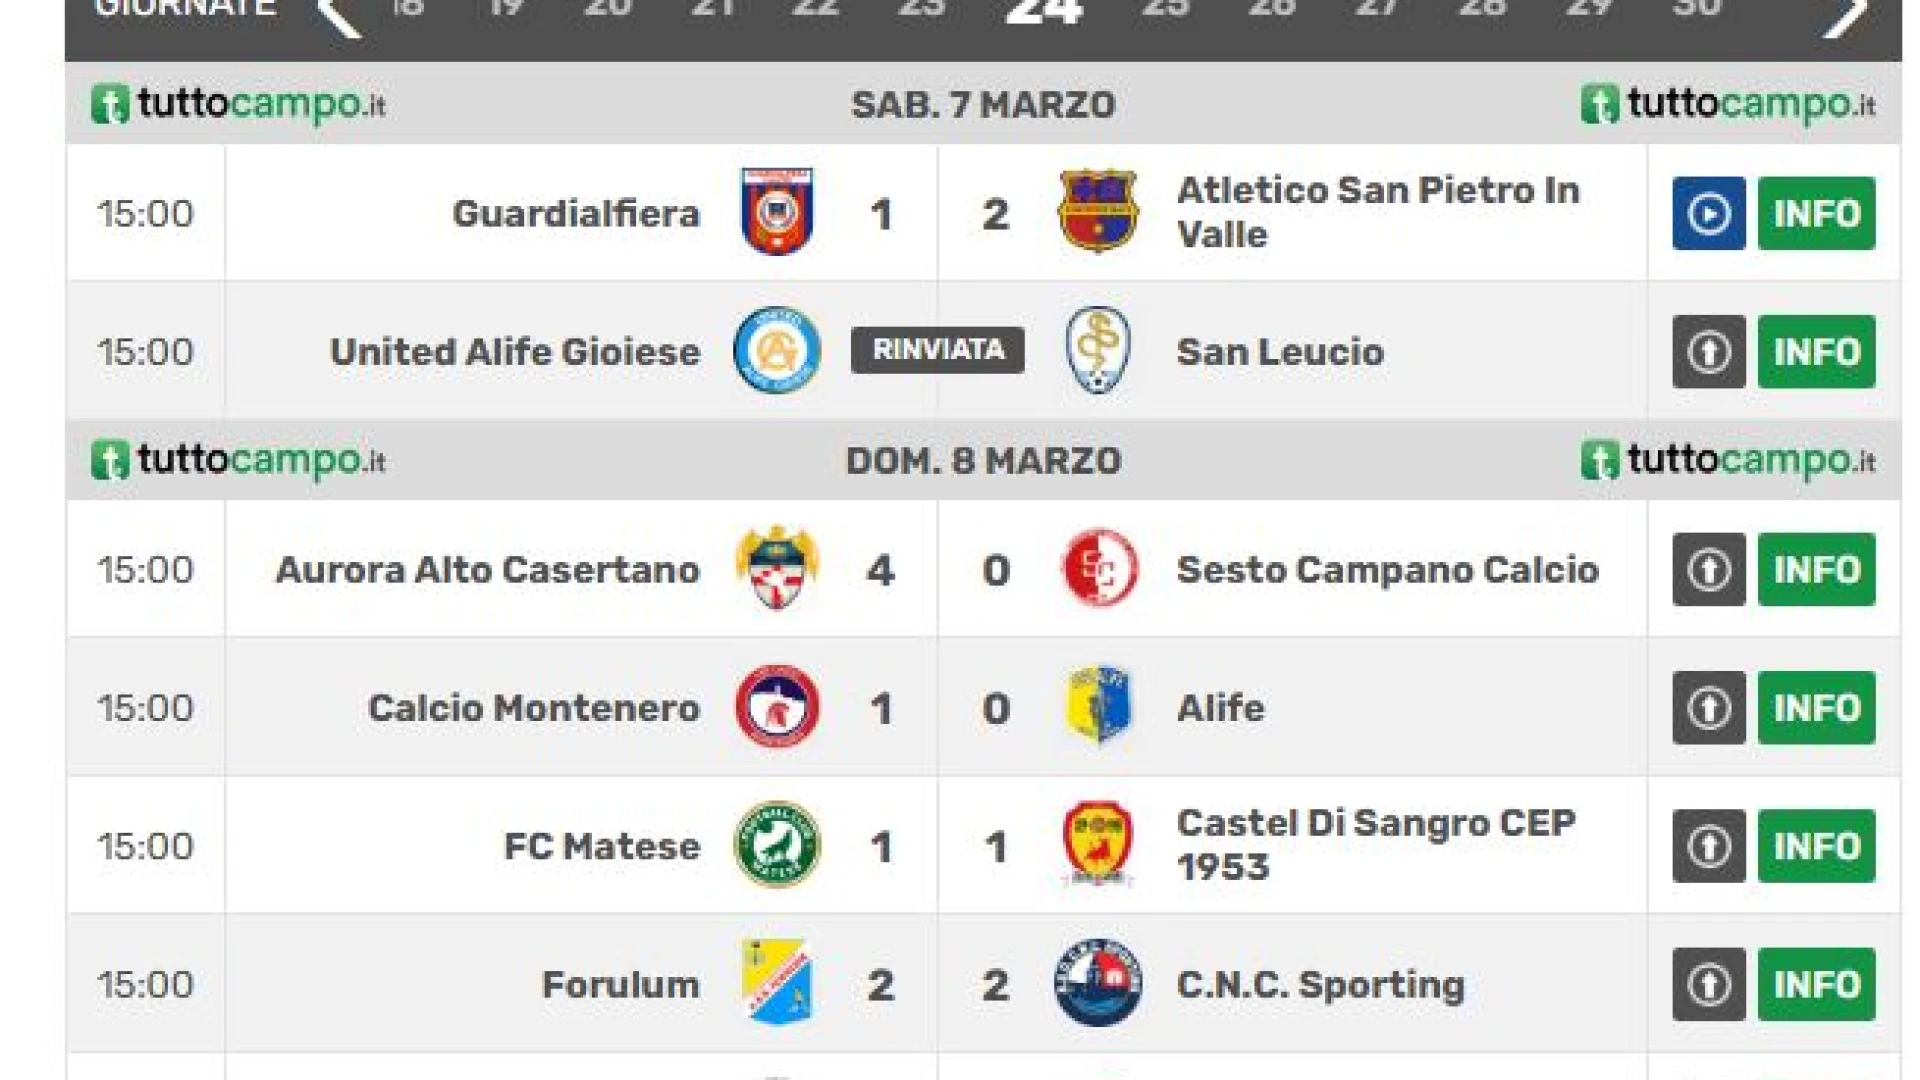Click the San Leucio team crest
Image resolution: width=1920 pixels, height=1080 pixels.
pos(1098,351)
